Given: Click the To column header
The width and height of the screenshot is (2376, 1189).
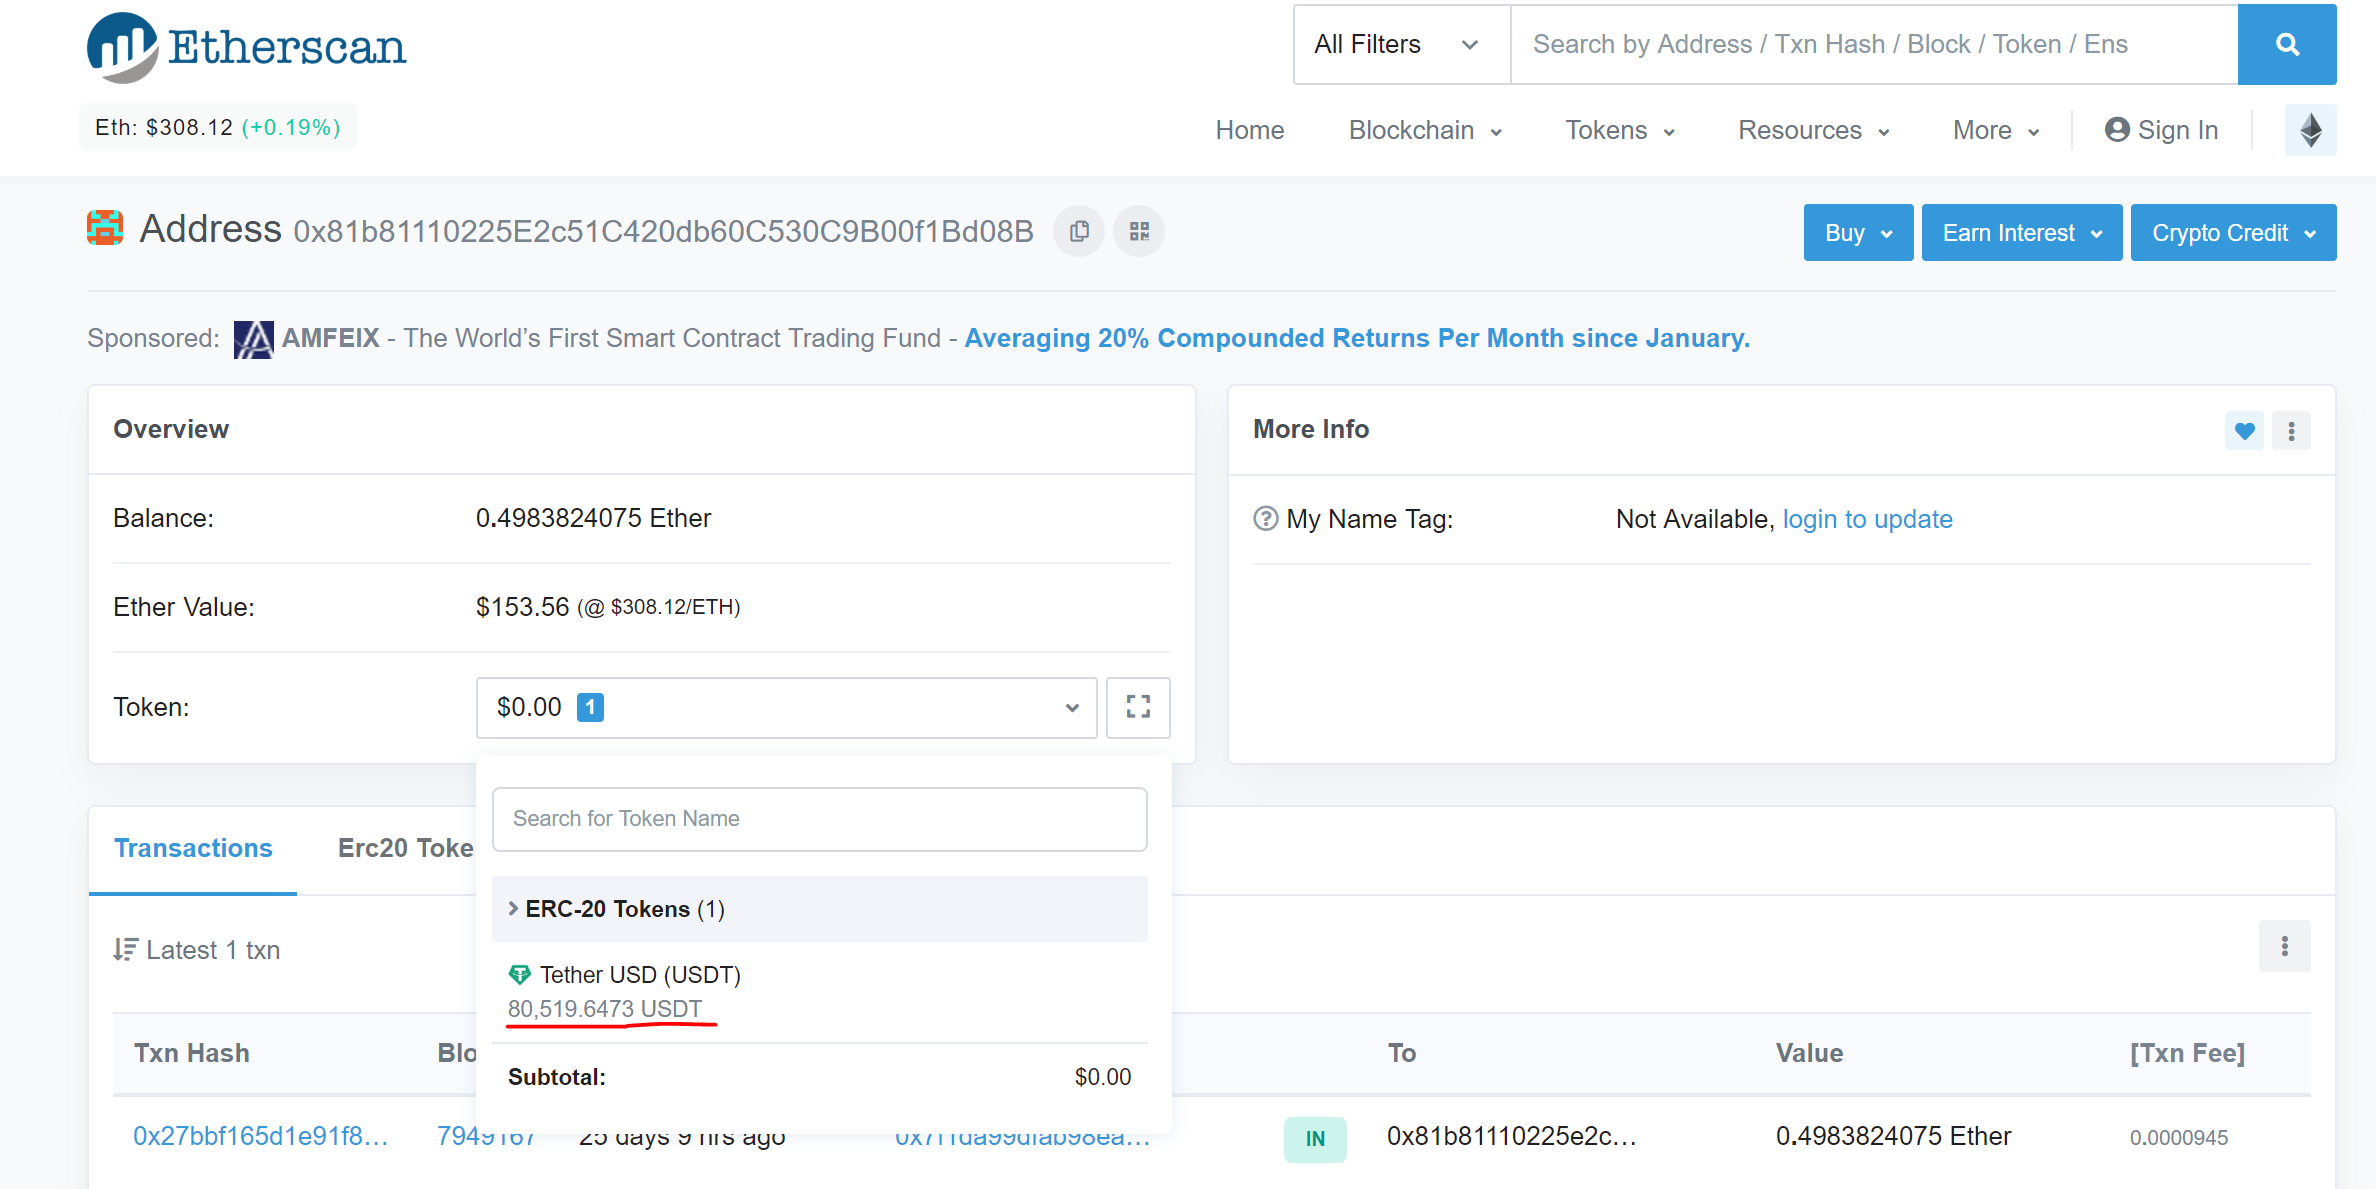Looking at the screenshot, I should [1401, 1053].
